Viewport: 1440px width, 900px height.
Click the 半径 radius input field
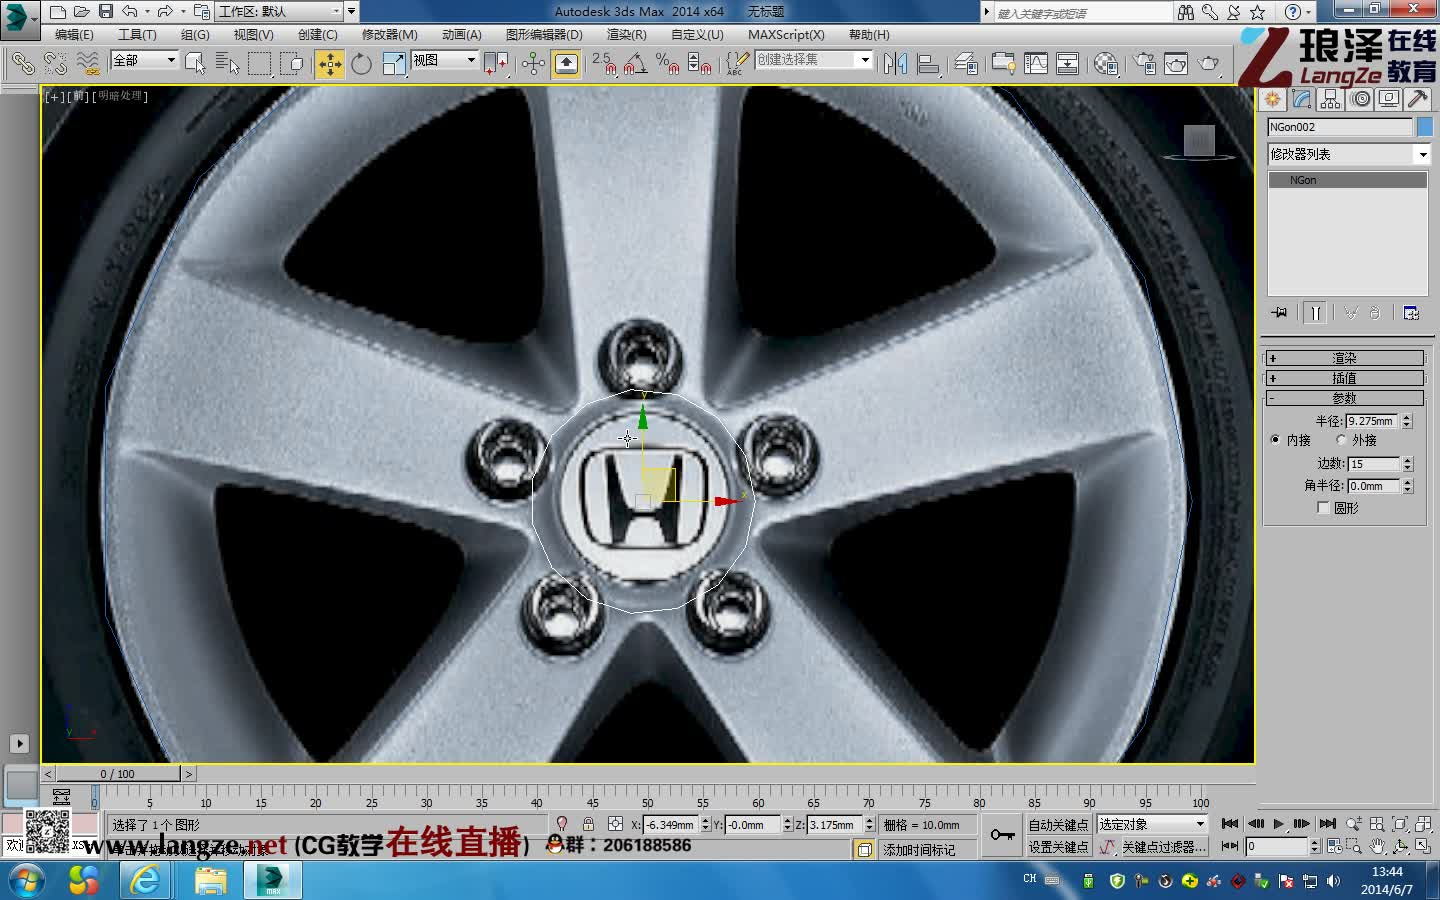coord(1372,421)
